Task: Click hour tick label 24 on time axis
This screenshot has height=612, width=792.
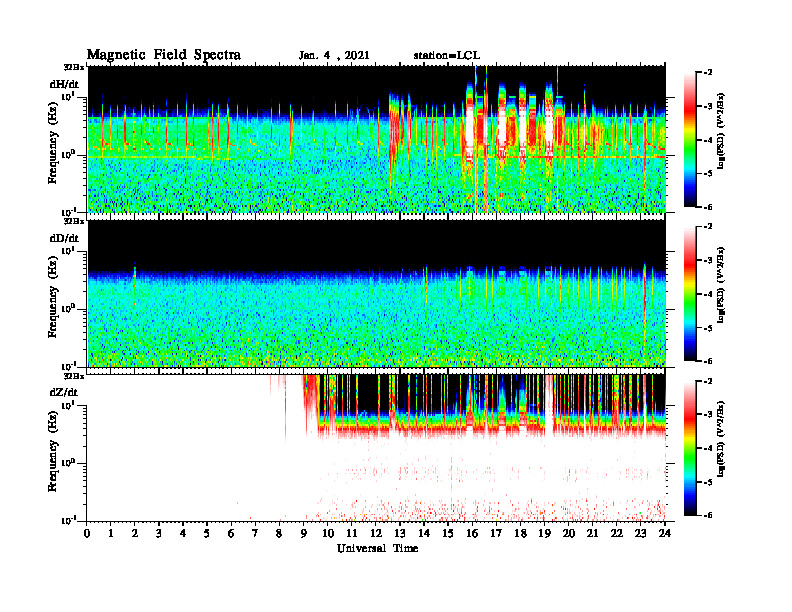Action: (665, 534)
